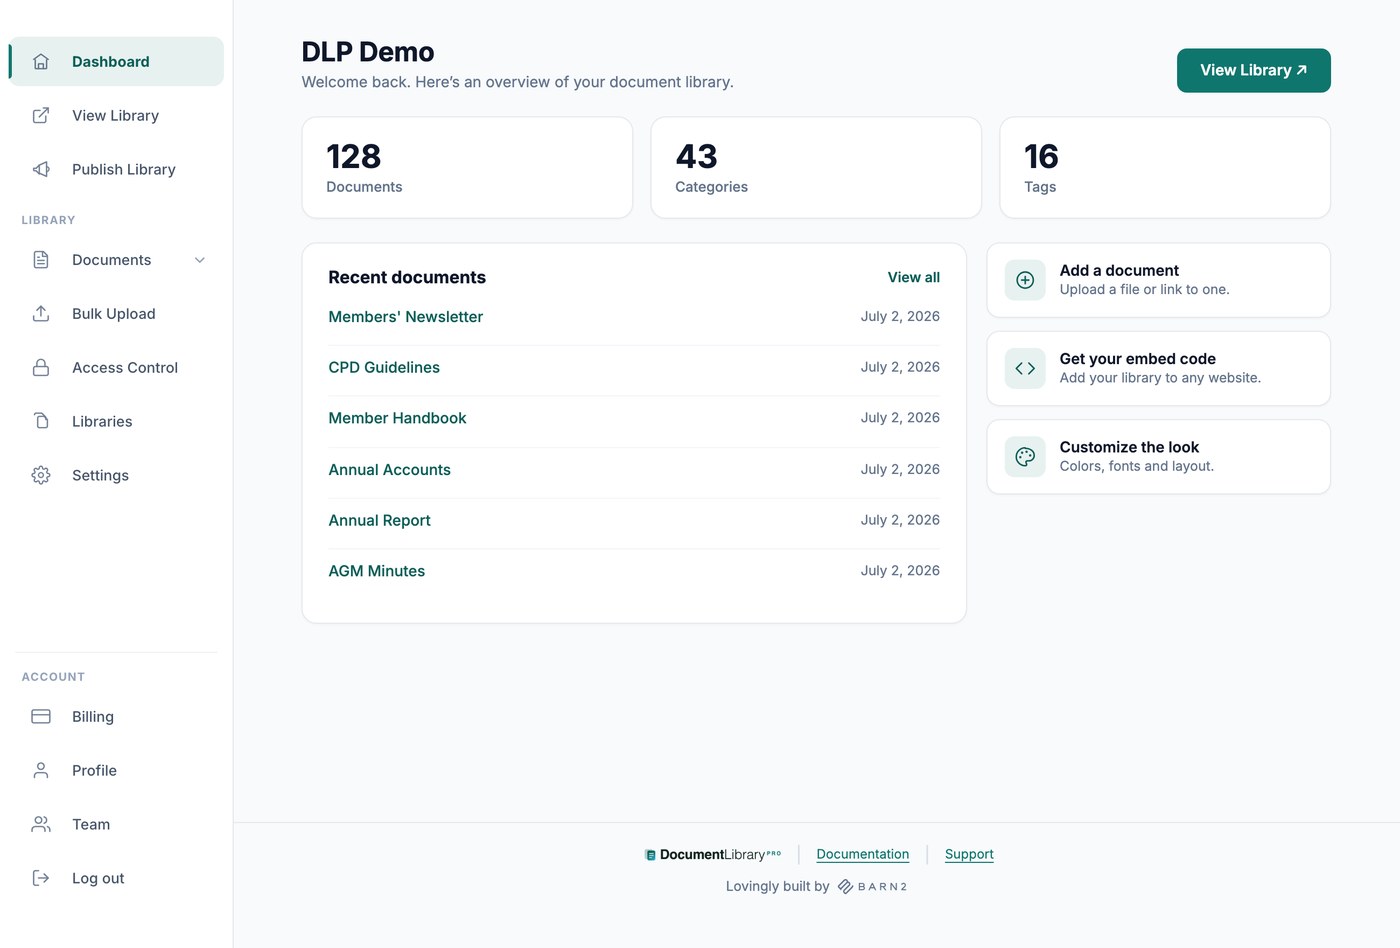This screenshot has width=1400, height=948.
Task: Click the DocumentLibrary Pro logo in footer
Action: [713, 854]
